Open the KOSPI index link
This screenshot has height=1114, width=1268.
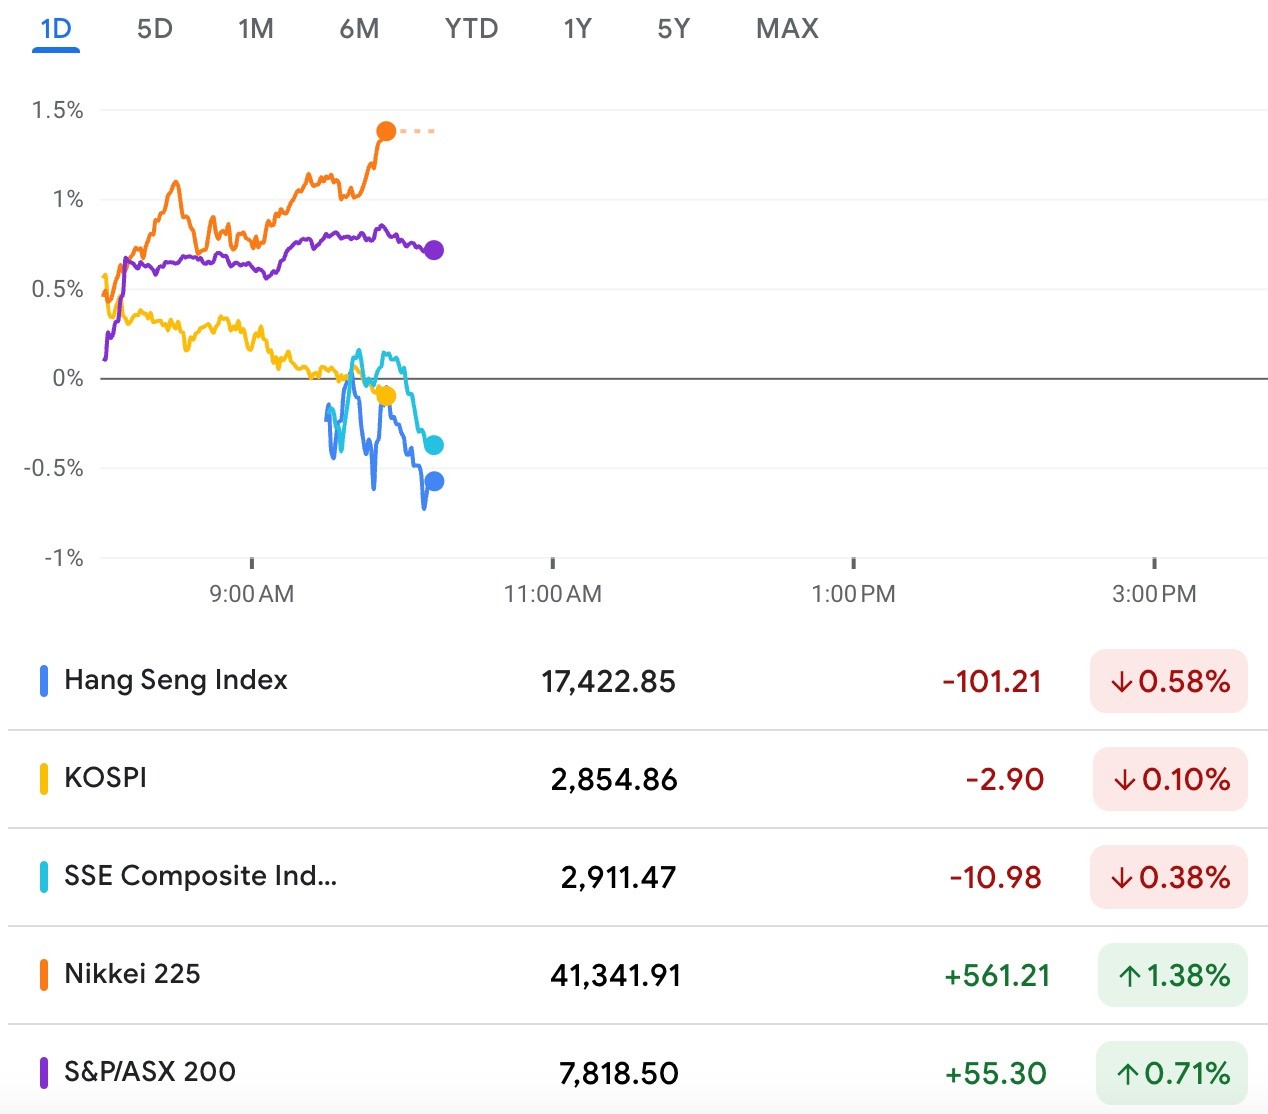pos(105,778)
